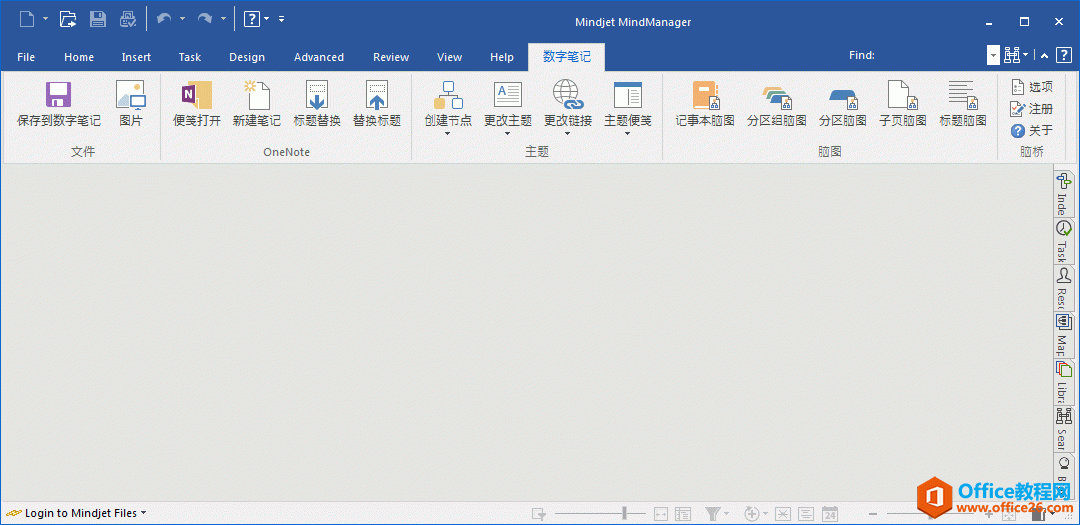The image size is (1080, 525).
Task: Open Search side panel tab
Action: pos(1064,429)
